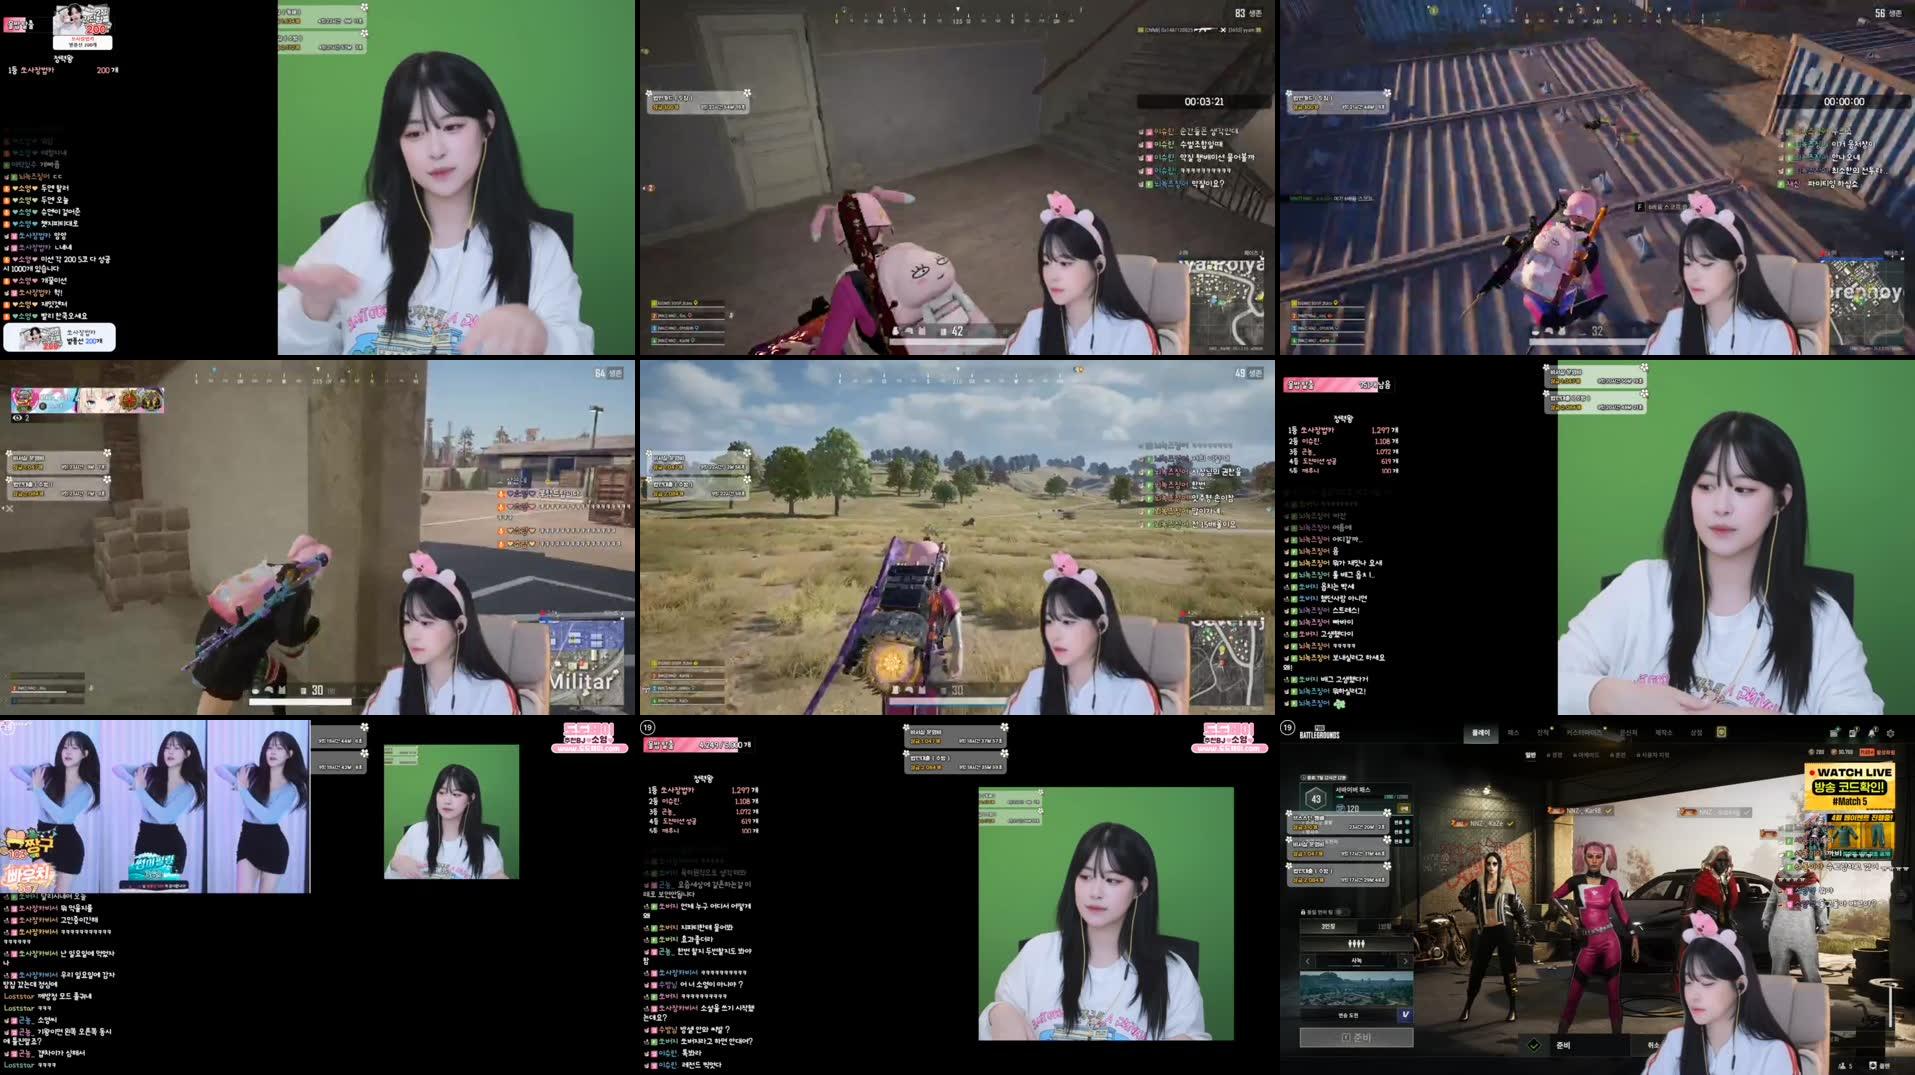Screen dimensions: 1915x1075
Task: Click the PUBG Battlegrounds logo in the lobby
Action: click(x=1319, y=732)
